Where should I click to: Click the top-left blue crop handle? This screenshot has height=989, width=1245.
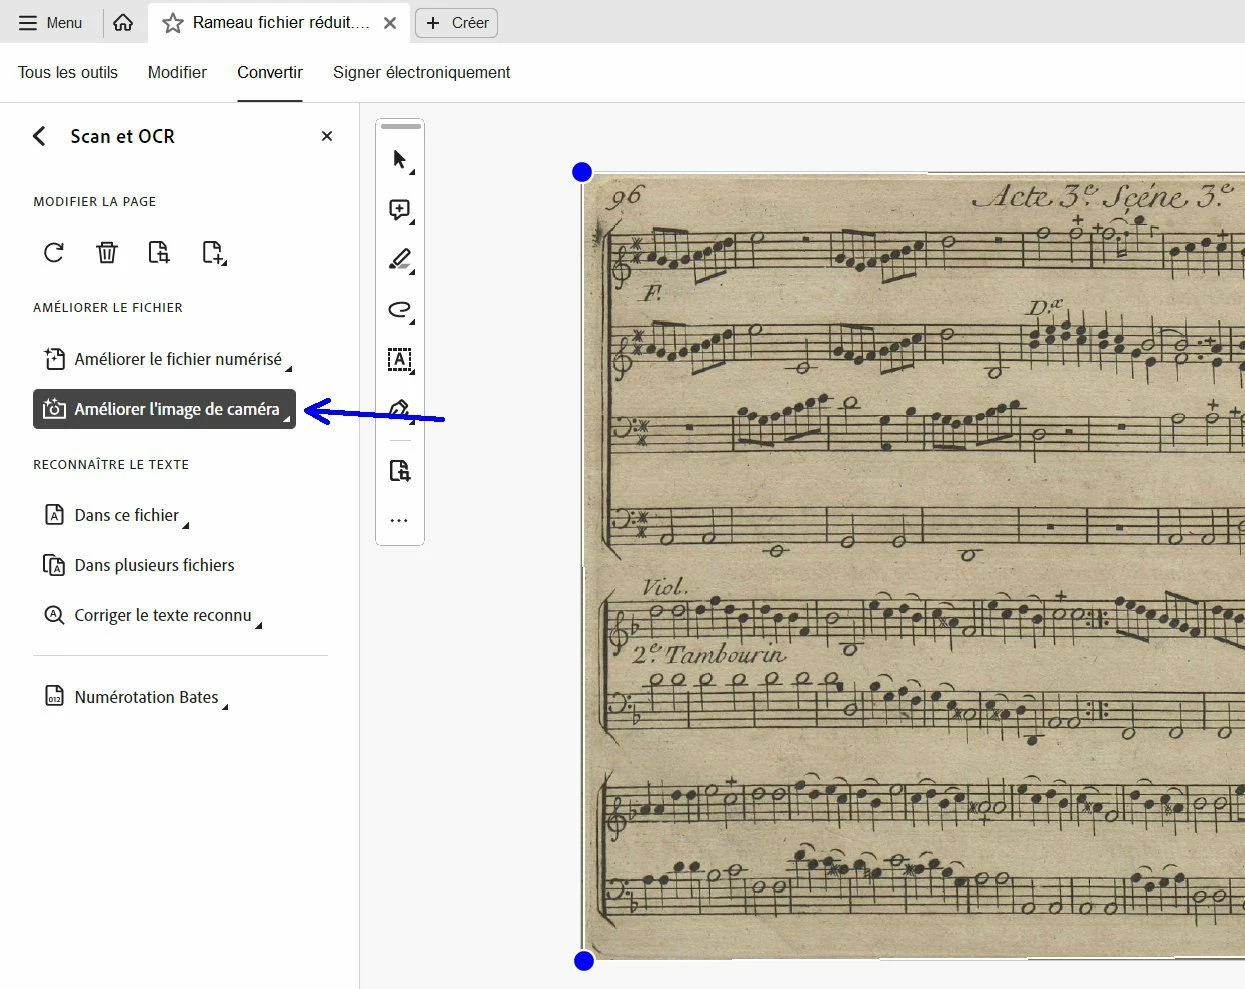pyautogui.click(x=582, y=172)
